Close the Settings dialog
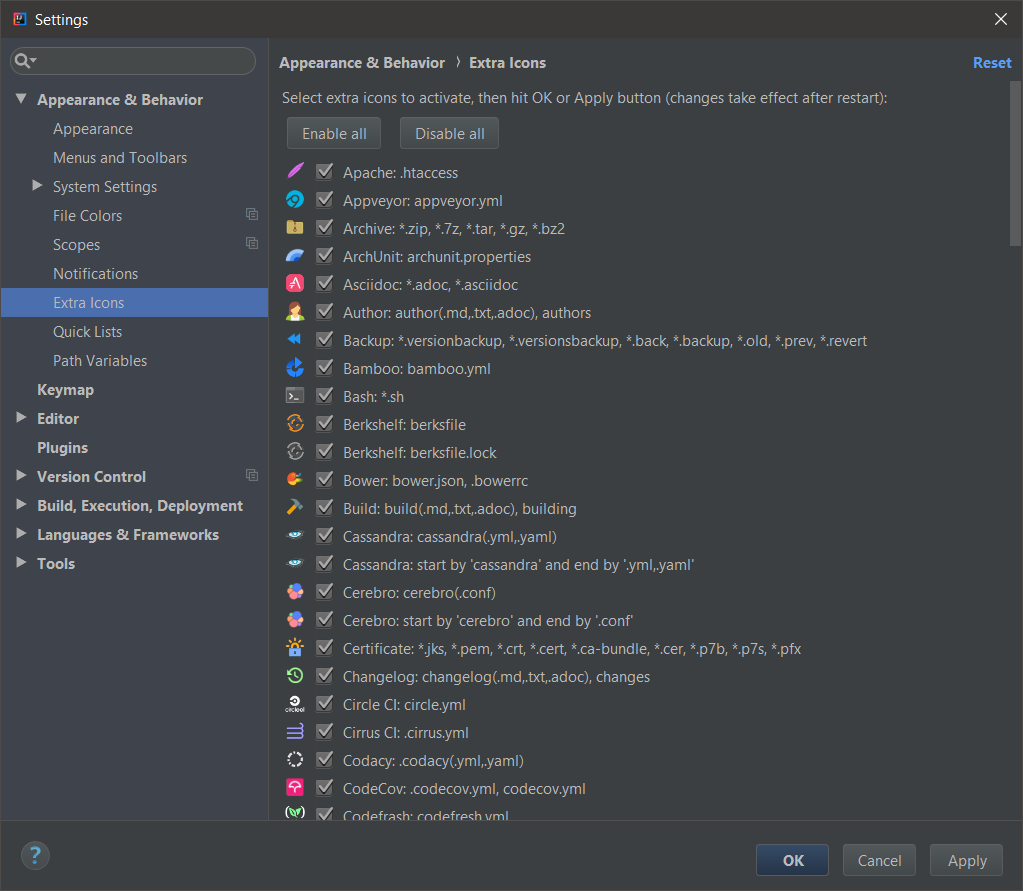This screenshot has width=1023, height=891. (x=1000, y=19)
